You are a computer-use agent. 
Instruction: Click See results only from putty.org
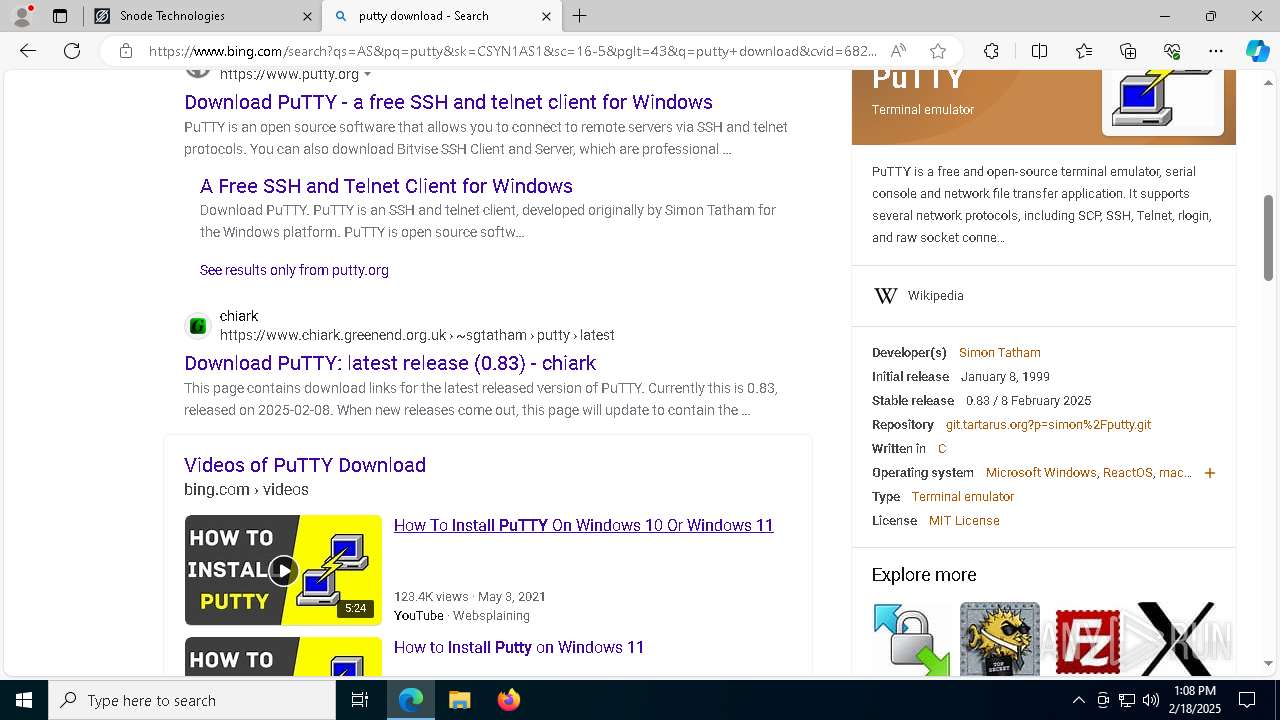(x=294, y=270)
